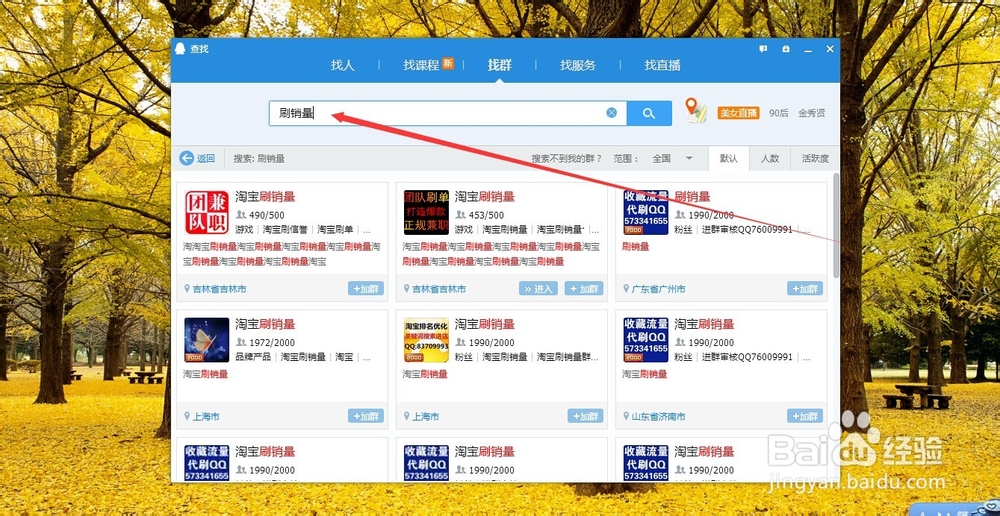Click 淘宝刷销量 title of the 1972/2000 group

pyautogui.click(x=265, y=324)
